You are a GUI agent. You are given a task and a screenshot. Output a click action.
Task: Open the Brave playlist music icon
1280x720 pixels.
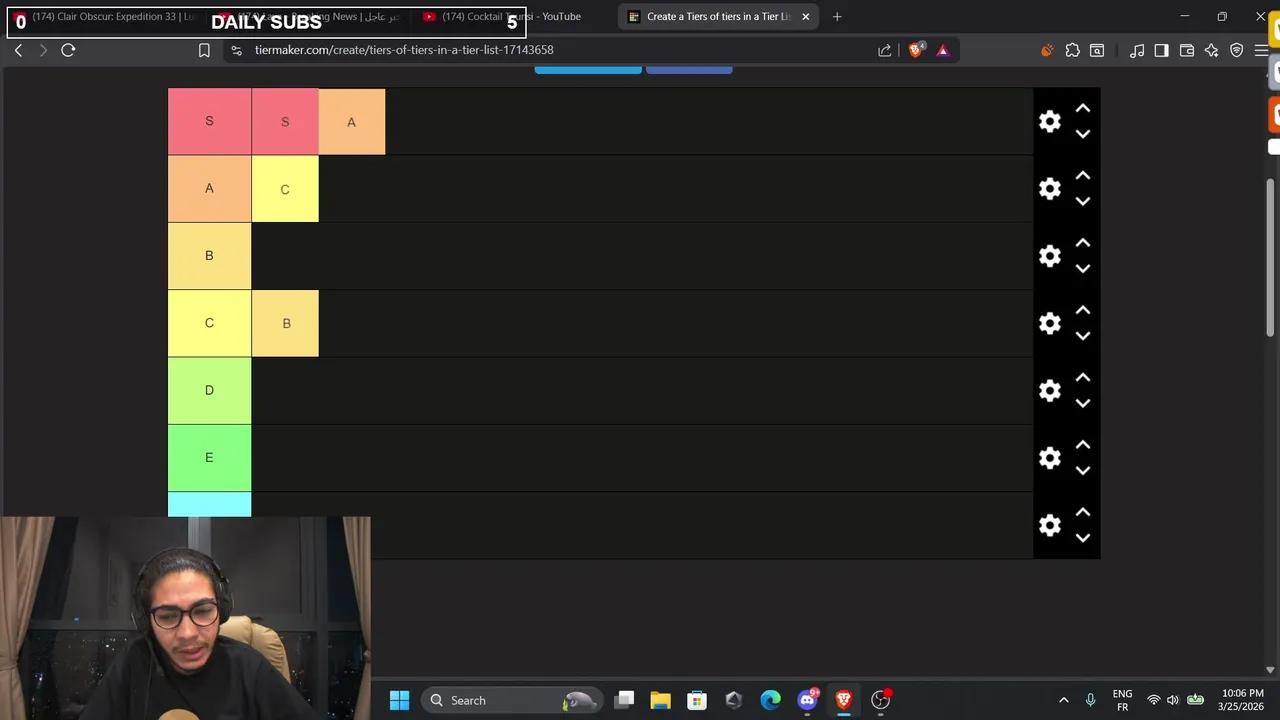(1137, 50)
